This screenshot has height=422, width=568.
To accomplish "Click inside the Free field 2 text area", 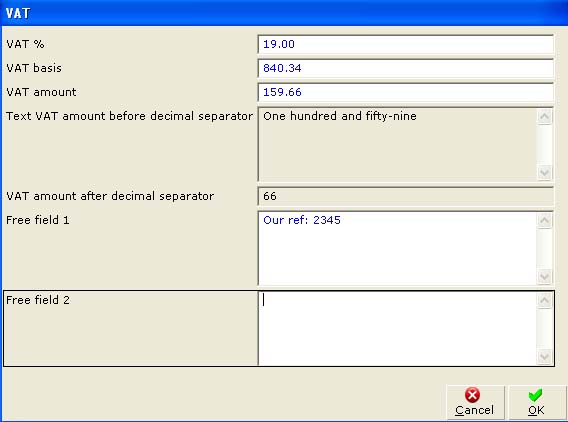I will pos(397,328).
